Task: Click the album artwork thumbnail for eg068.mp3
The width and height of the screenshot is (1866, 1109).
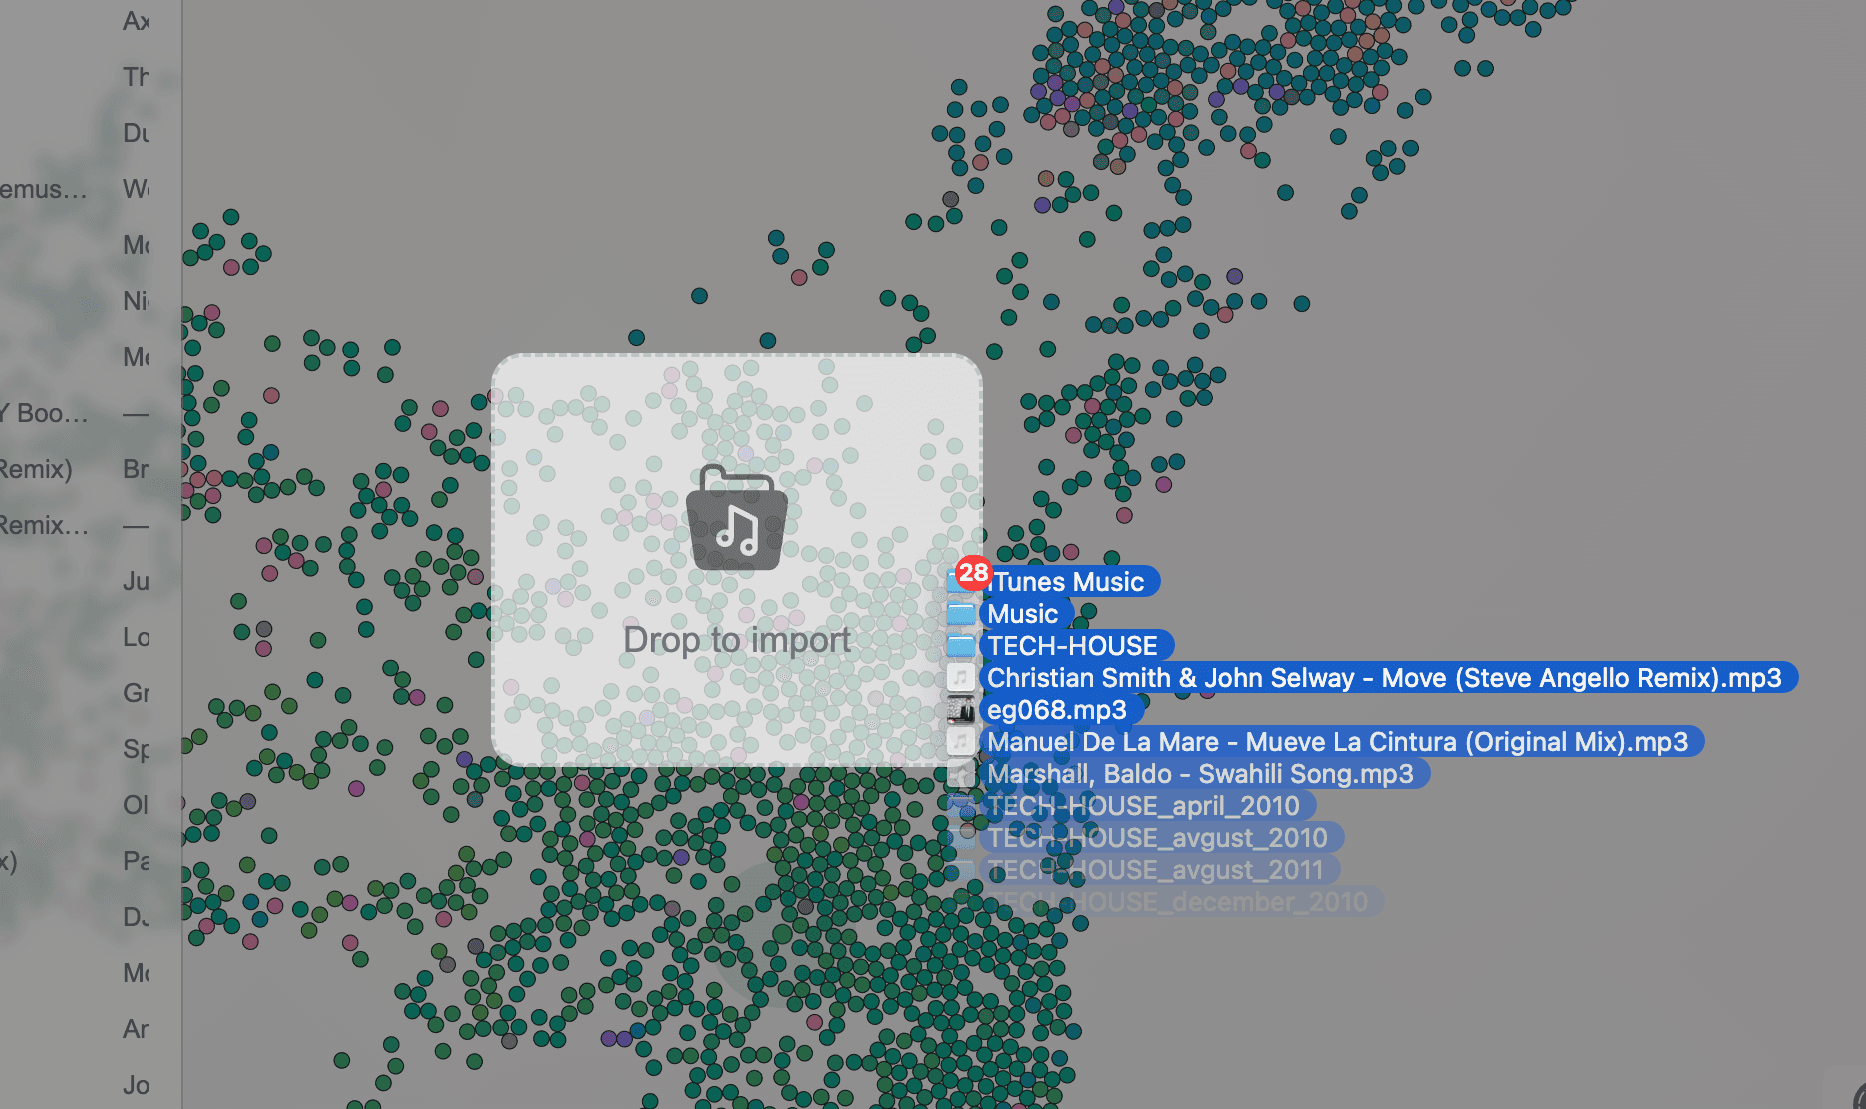Action: click(x=961, y=710)
